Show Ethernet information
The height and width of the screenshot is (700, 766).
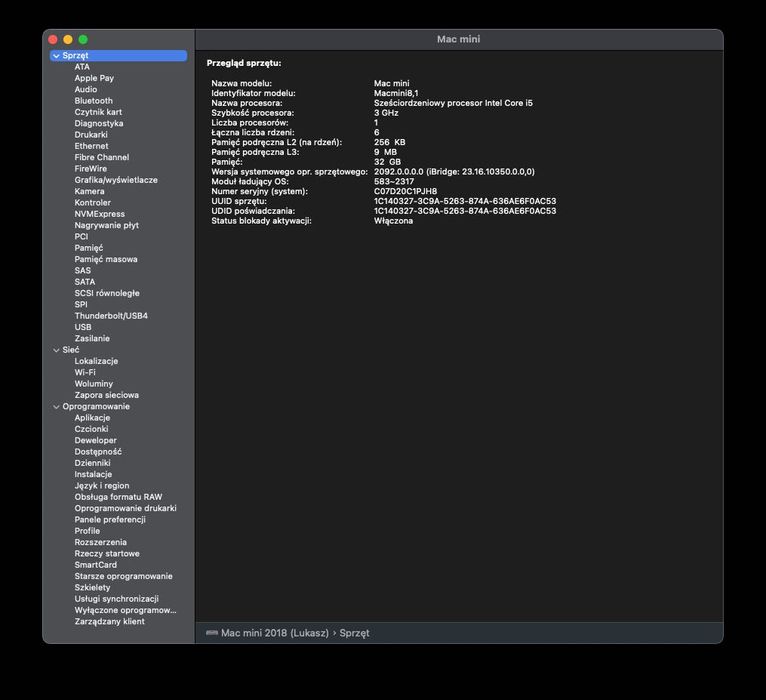coord(91,146)
